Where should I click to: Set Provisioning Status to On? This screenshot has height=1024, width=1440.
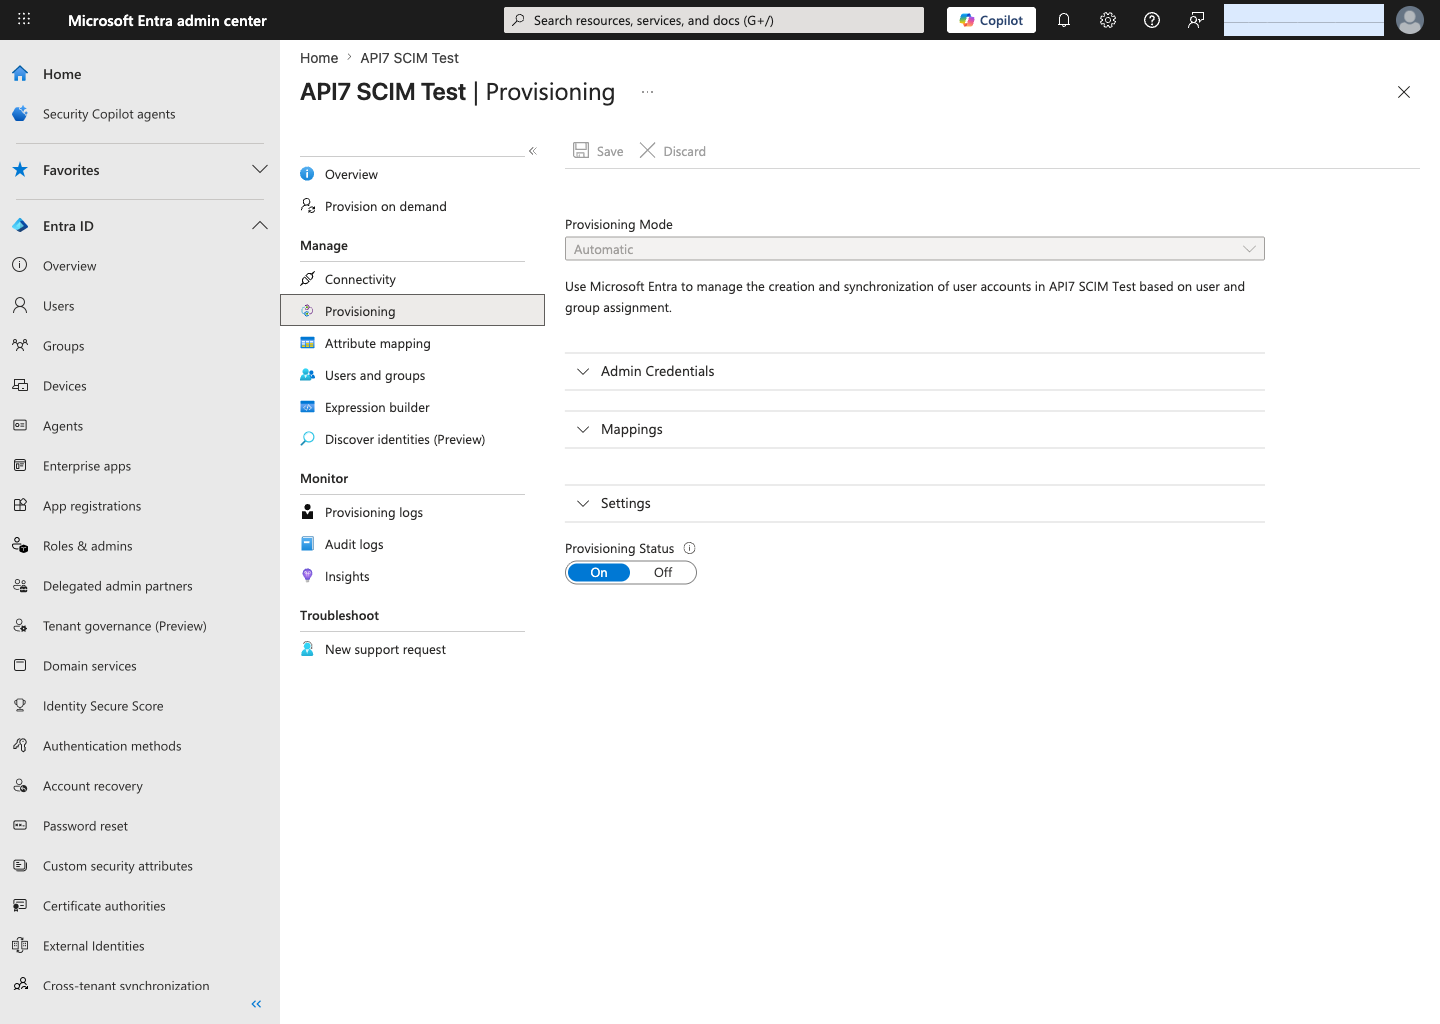click(599, 573)
